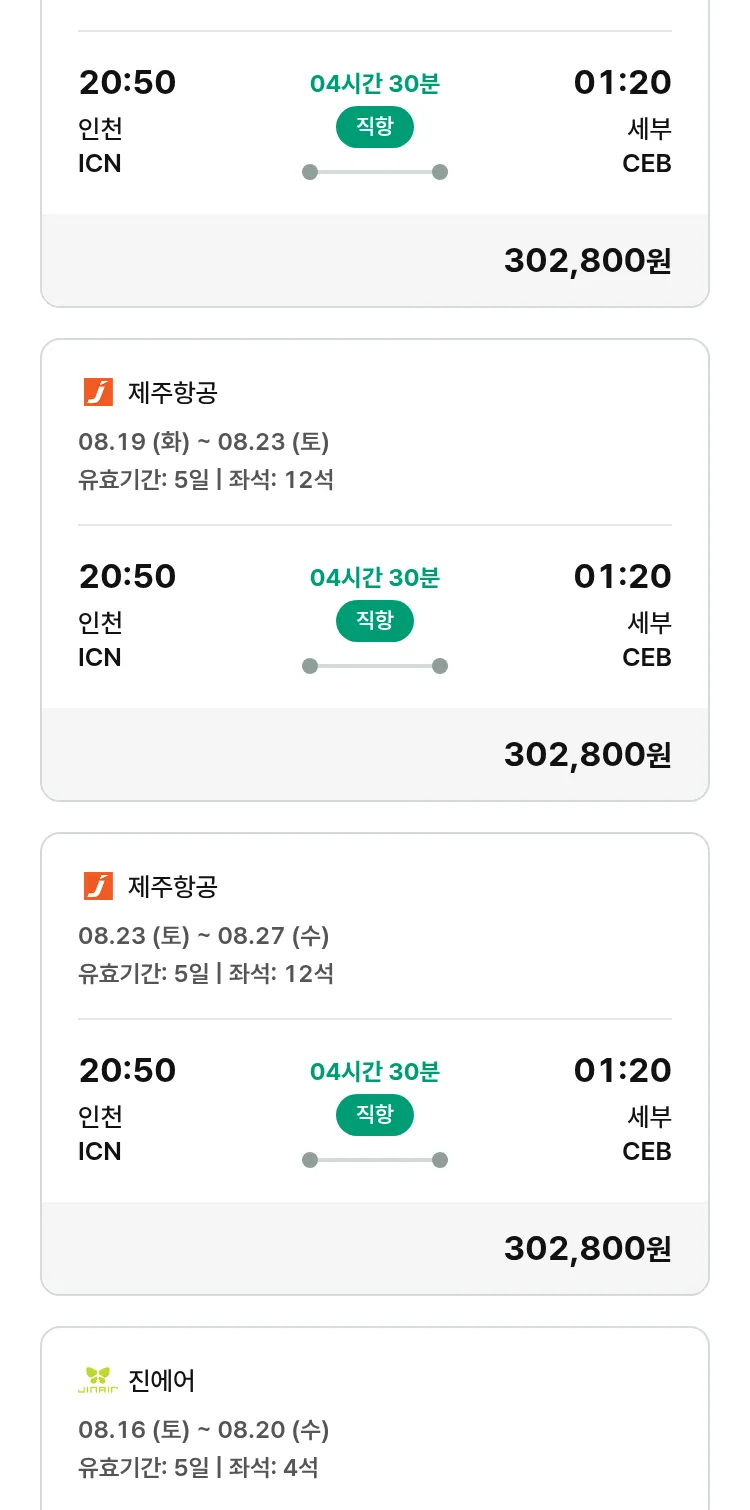
Task: Select date range 08.19 (화) ~ 08.23 (토)
Action: point(203,442)
